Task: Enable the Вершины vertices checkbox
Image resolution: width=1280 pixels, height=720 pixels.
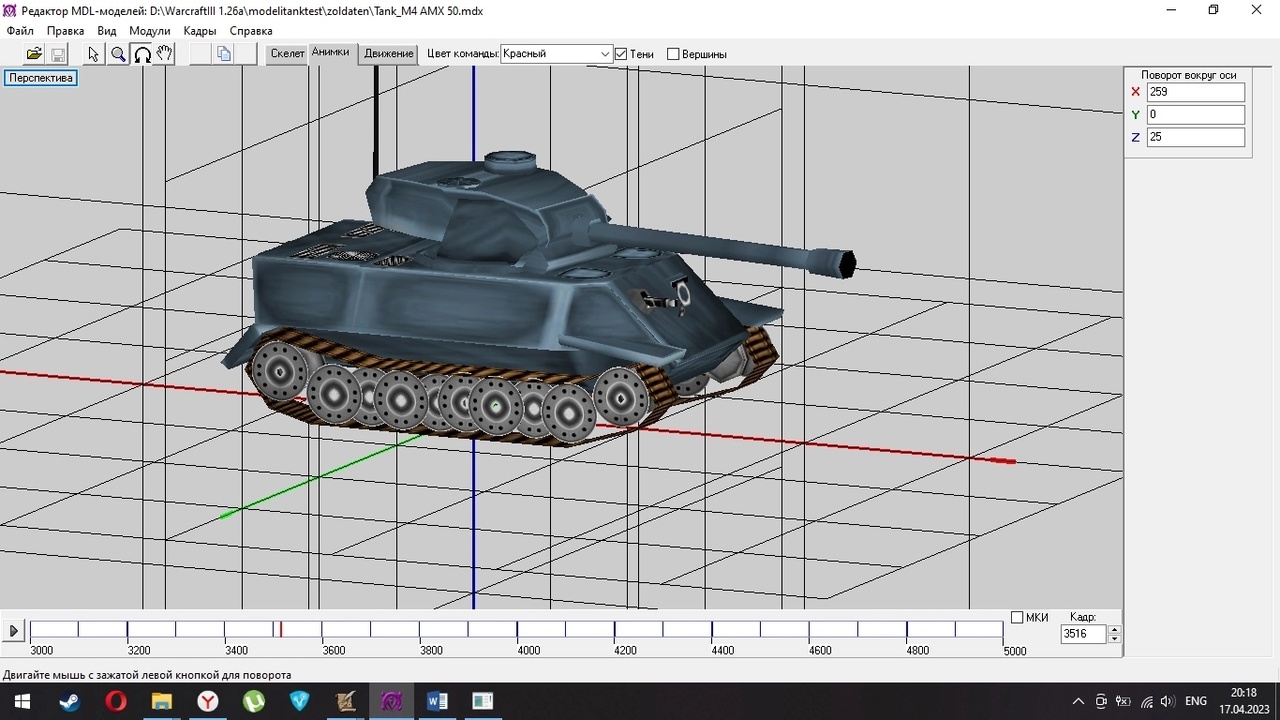Action: click(673, 54)
